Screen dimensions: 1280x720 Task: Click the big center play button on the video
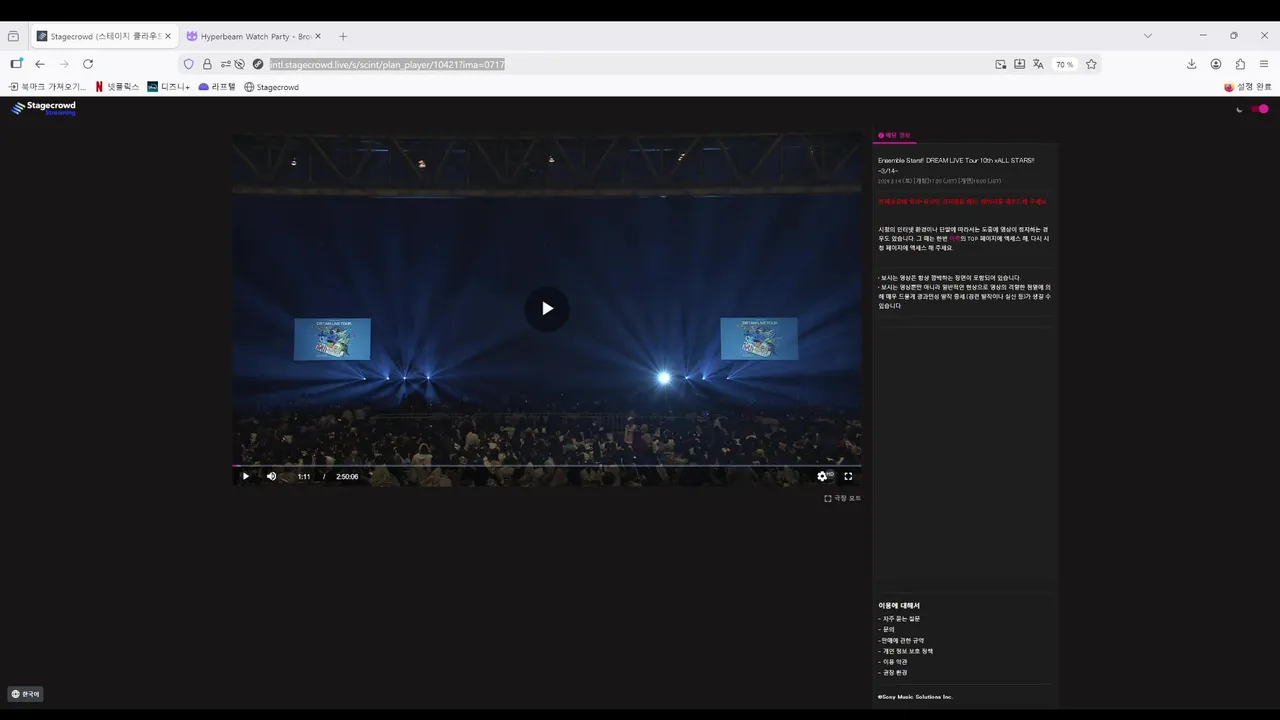click(547, 308)
